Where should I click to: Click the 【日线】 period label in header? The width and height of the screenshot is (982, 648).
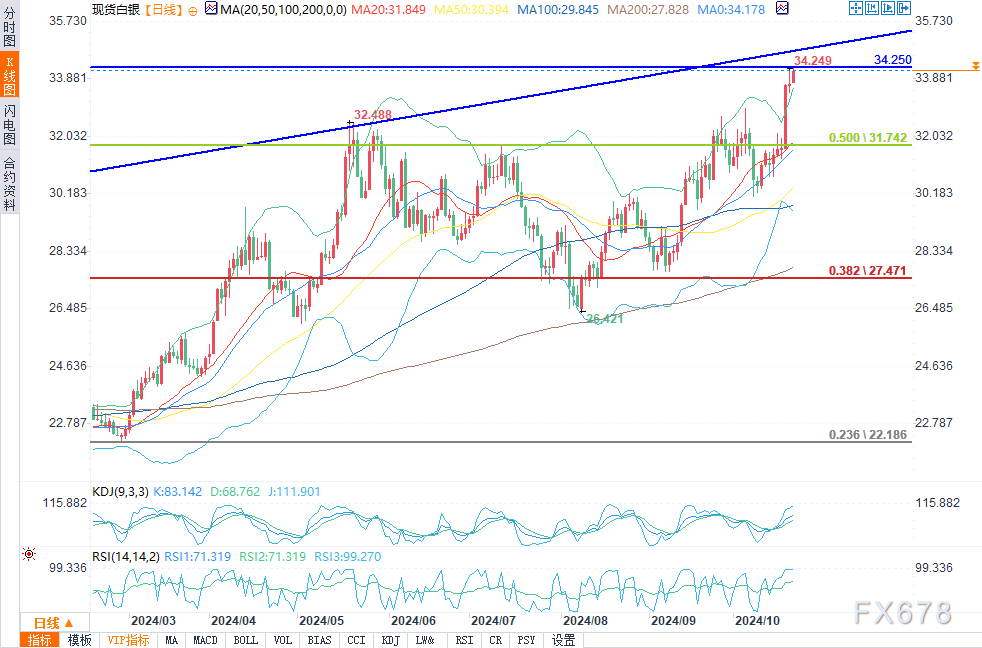pyautogui.click(x=163, y=9)
